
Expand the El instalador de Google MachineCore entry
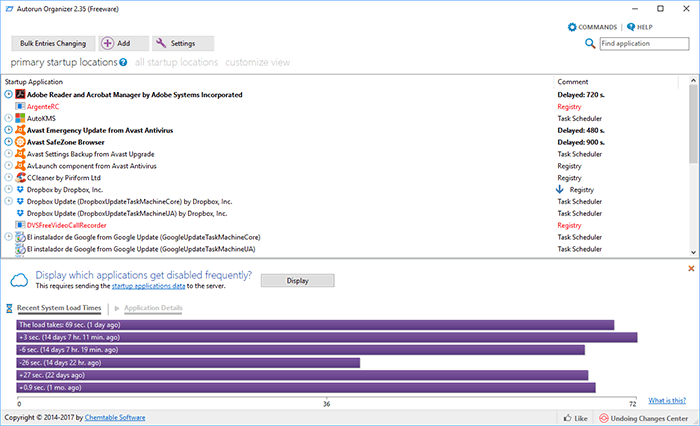point(8,237)
